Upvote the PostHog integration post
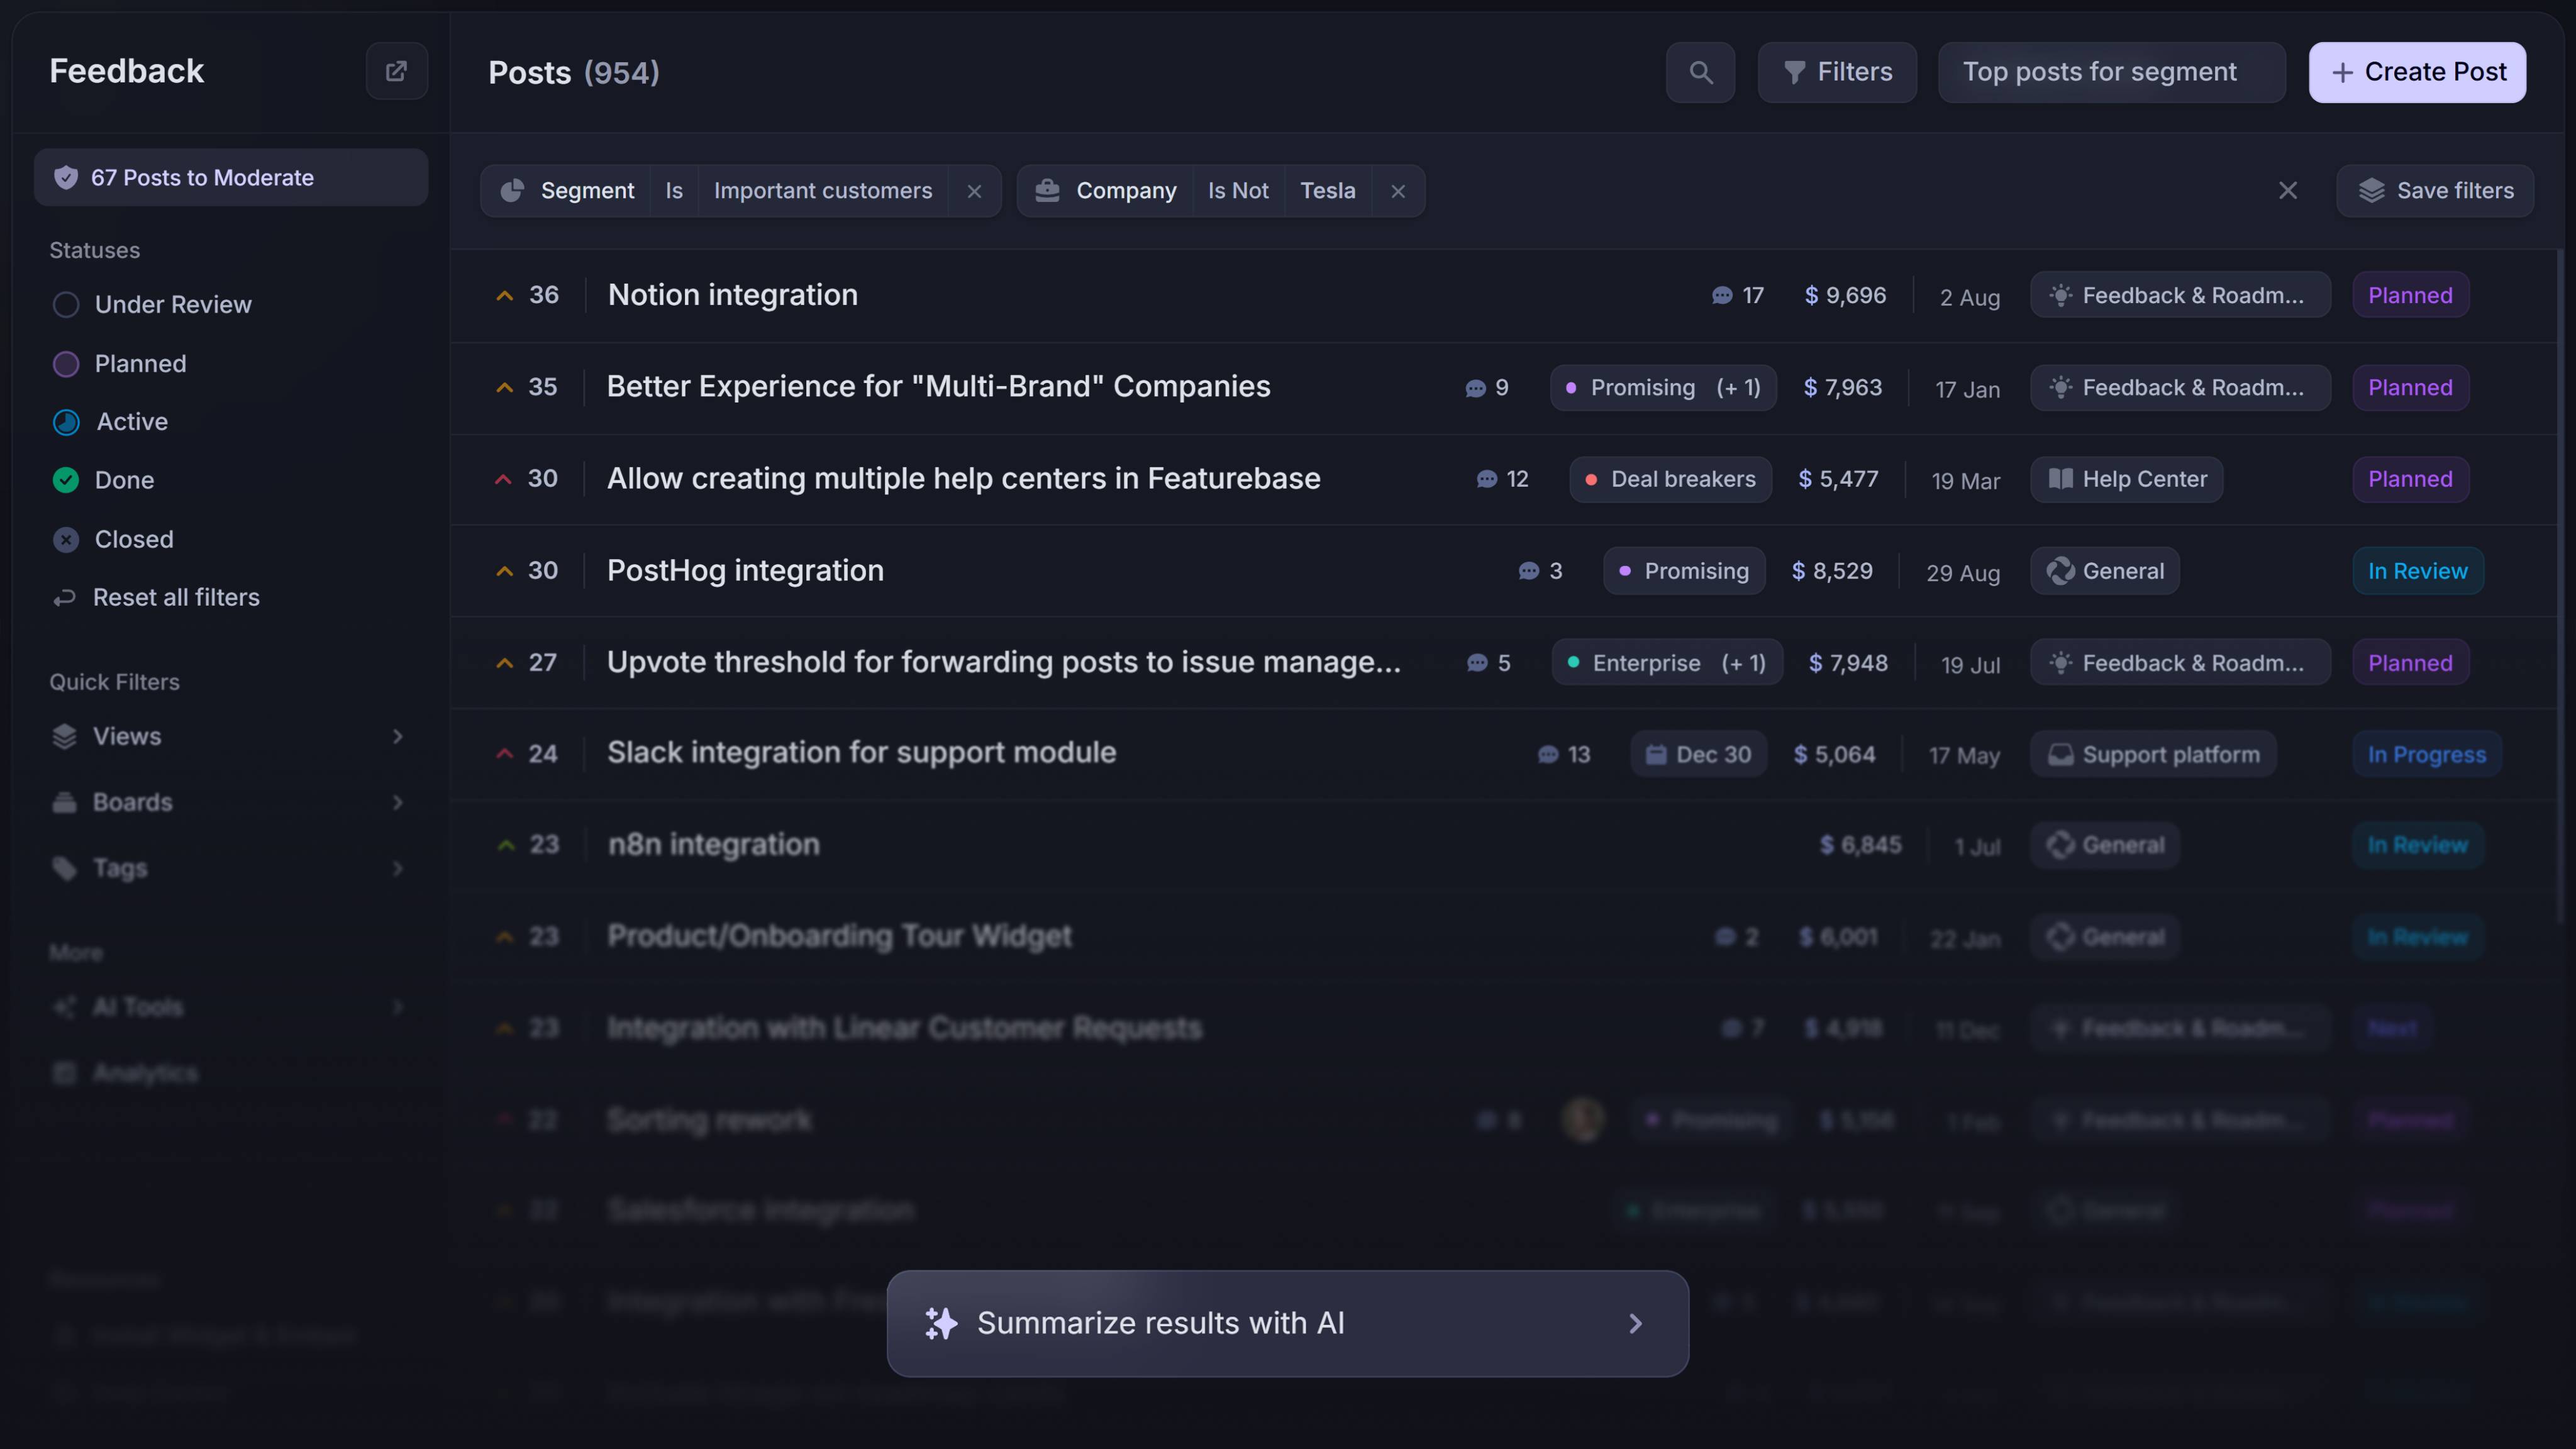 click(x=505, y=571)
